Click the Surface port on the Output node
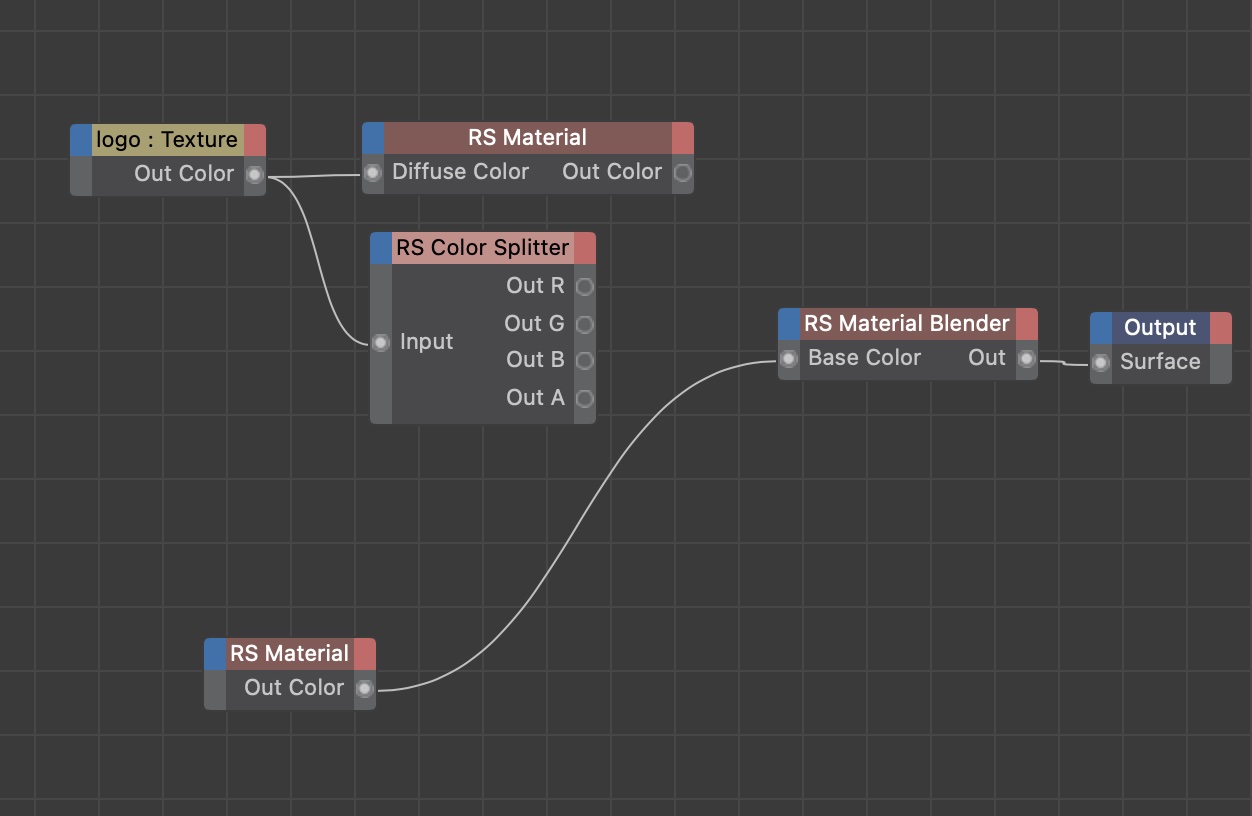This screenshot has height=816, width=1252. tap(1101, 363)
